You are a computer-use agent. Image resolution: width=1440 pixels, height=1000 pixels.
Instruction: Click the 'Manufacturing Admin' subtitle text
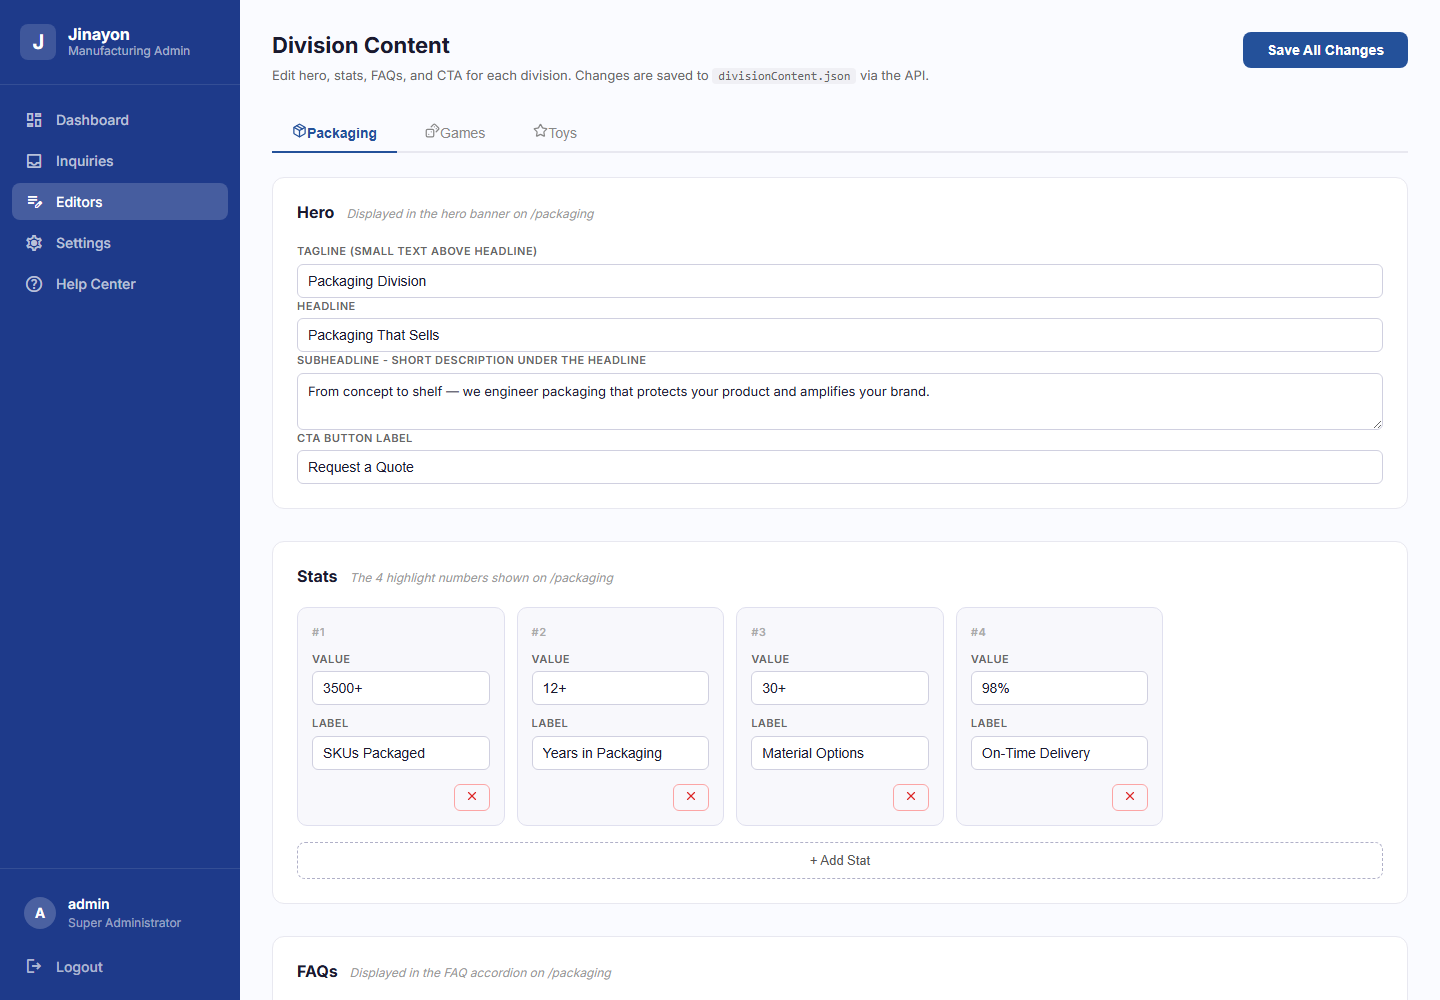pos(129,51)
